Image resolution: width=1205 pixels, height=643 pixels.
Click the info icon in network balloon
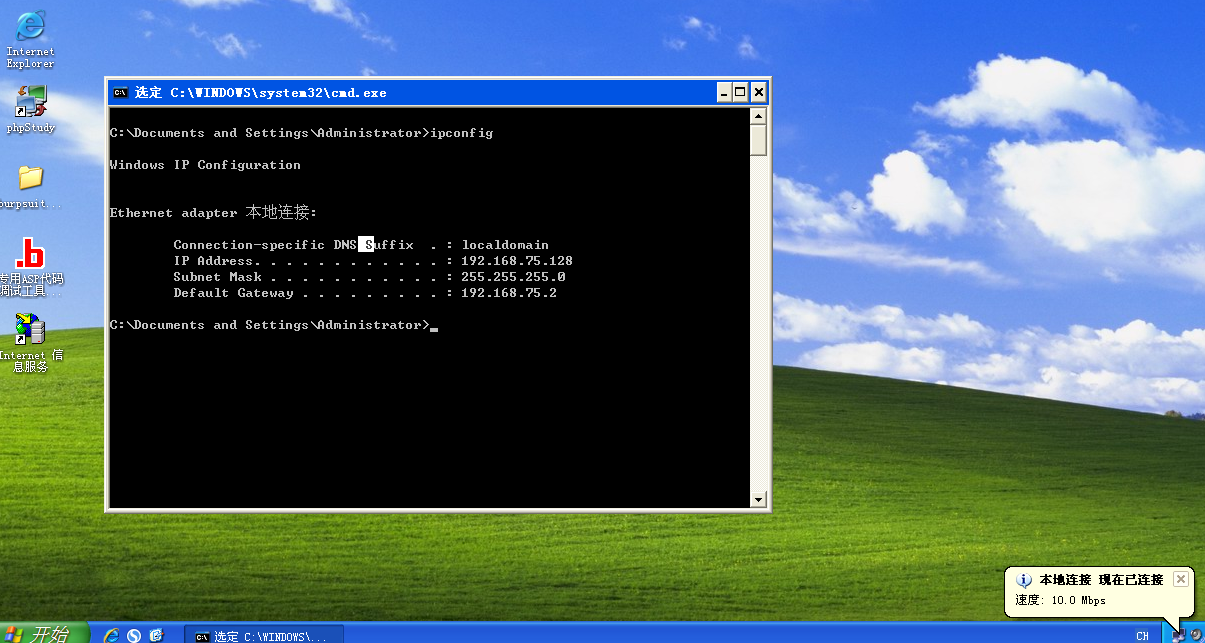click(x=1023, y=580)
